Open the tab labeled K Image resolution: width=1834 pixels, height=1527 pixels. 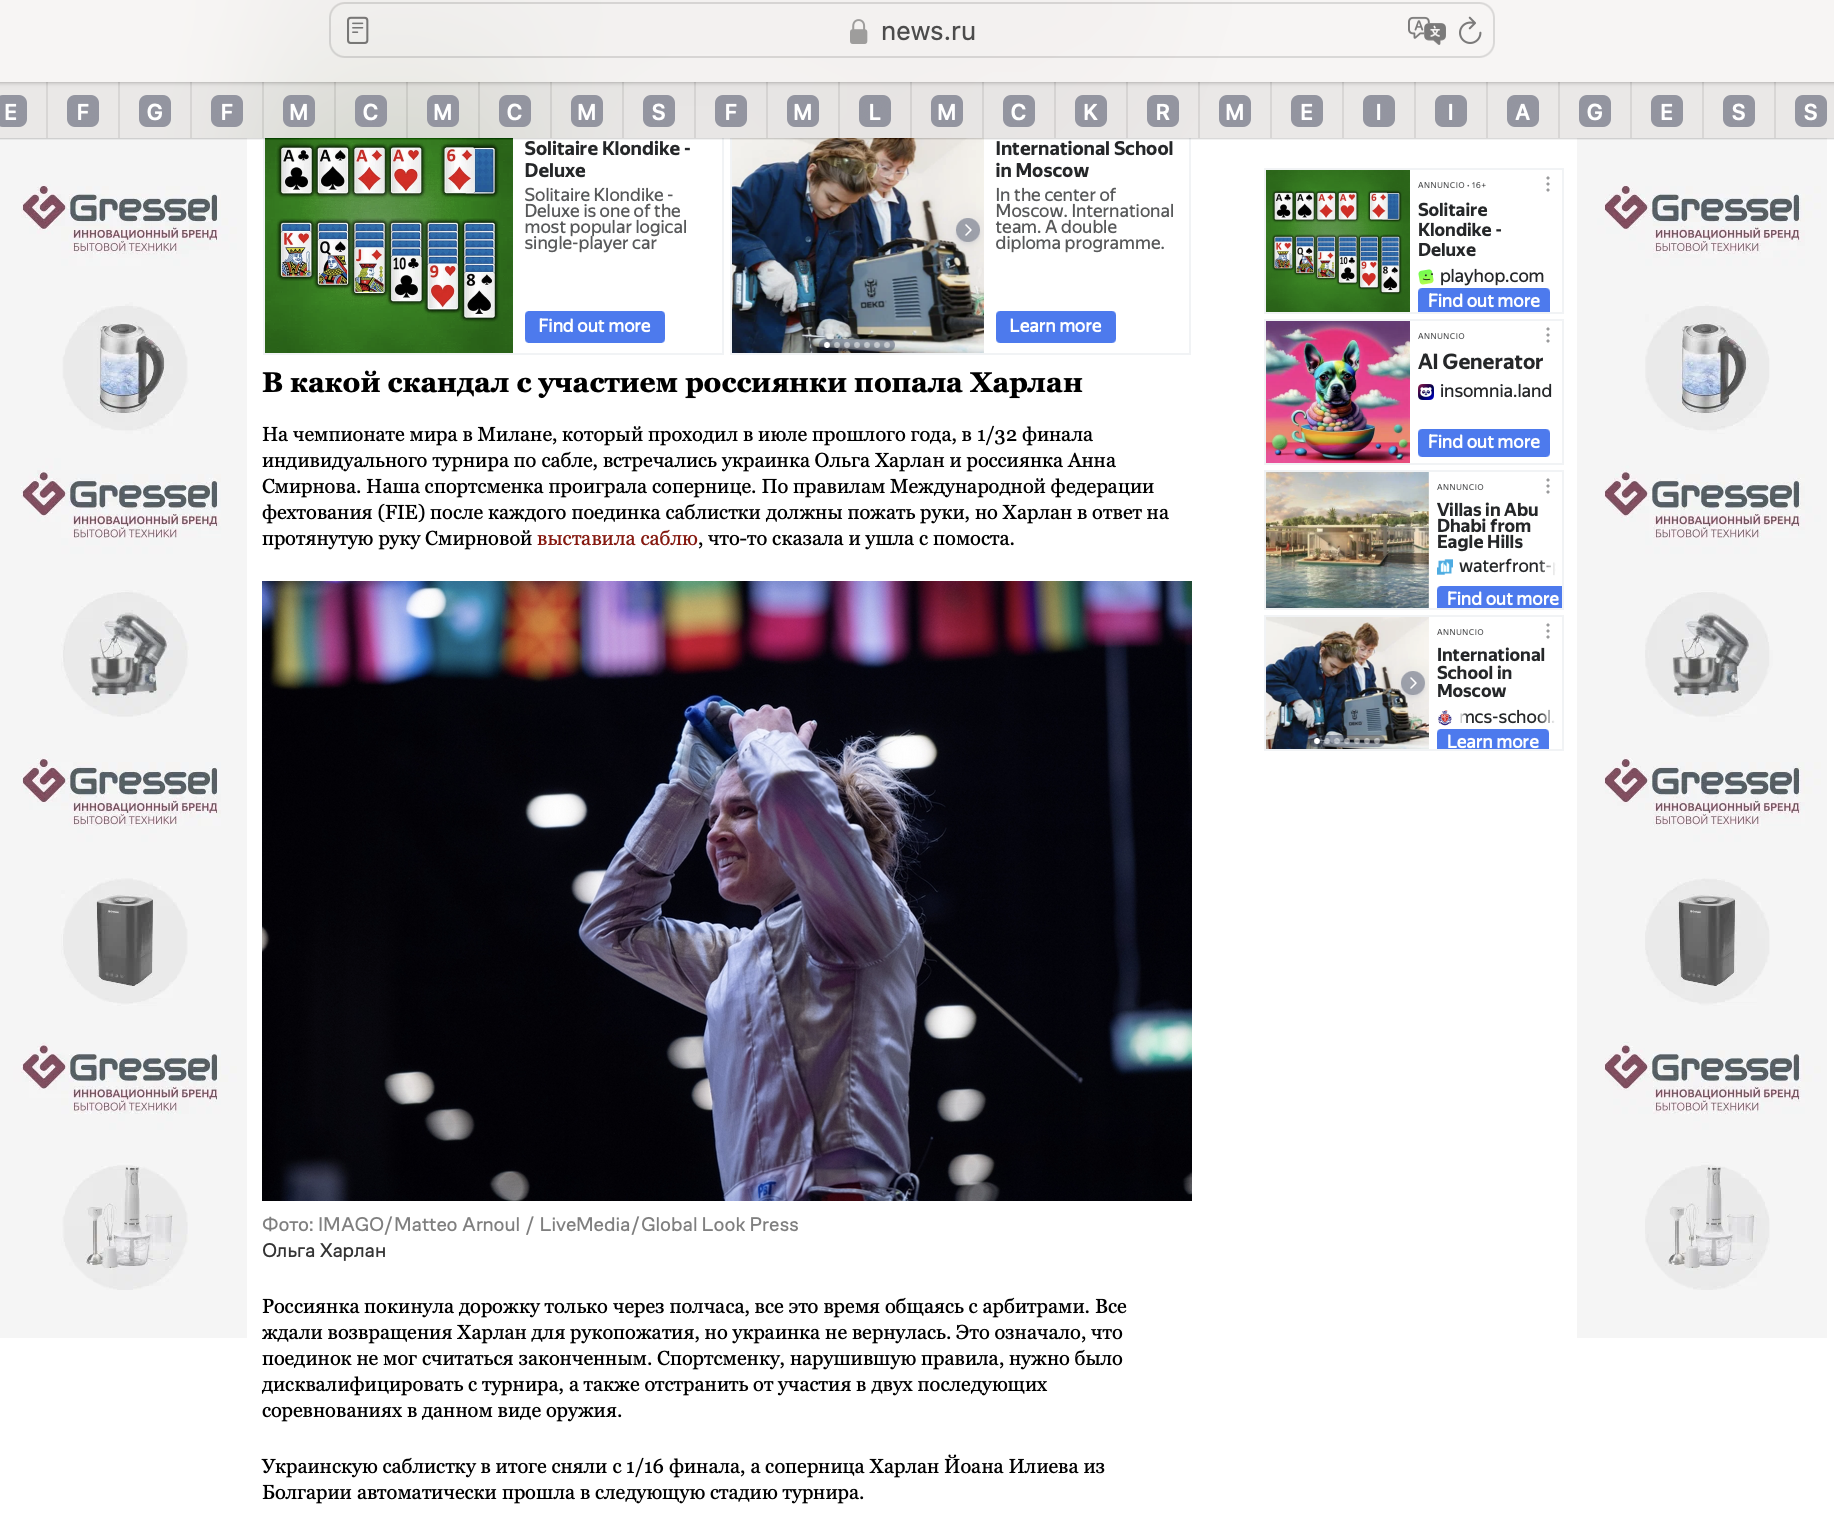(1090, 111)
